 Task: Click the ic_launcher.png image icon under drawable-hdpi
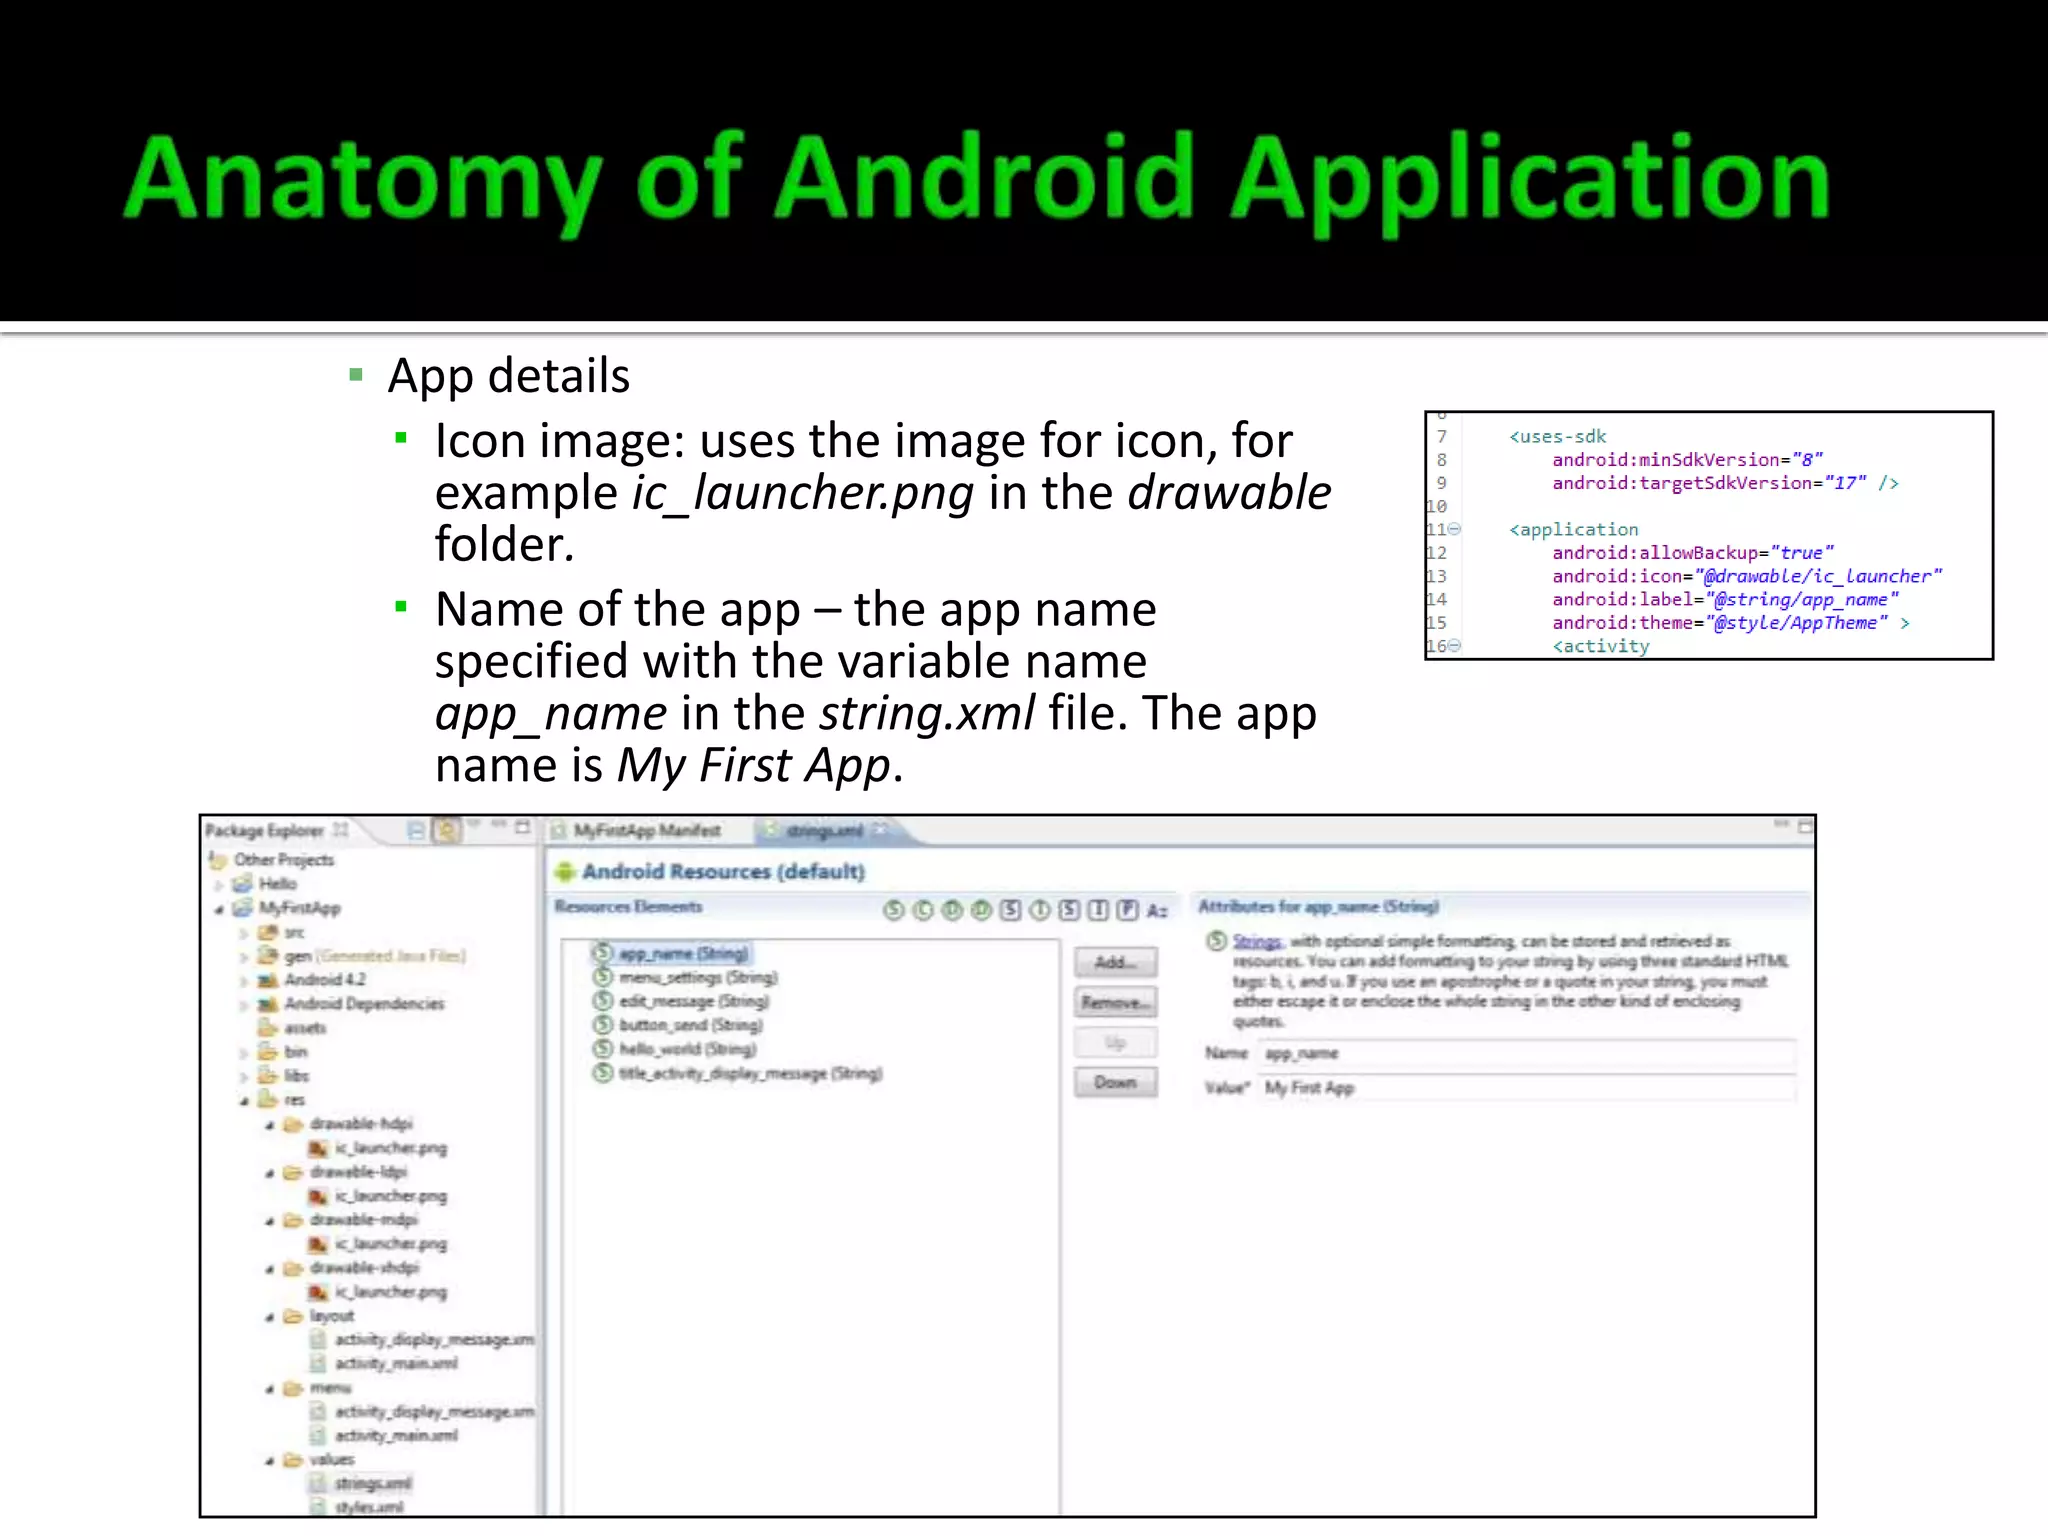(318, 1148)
